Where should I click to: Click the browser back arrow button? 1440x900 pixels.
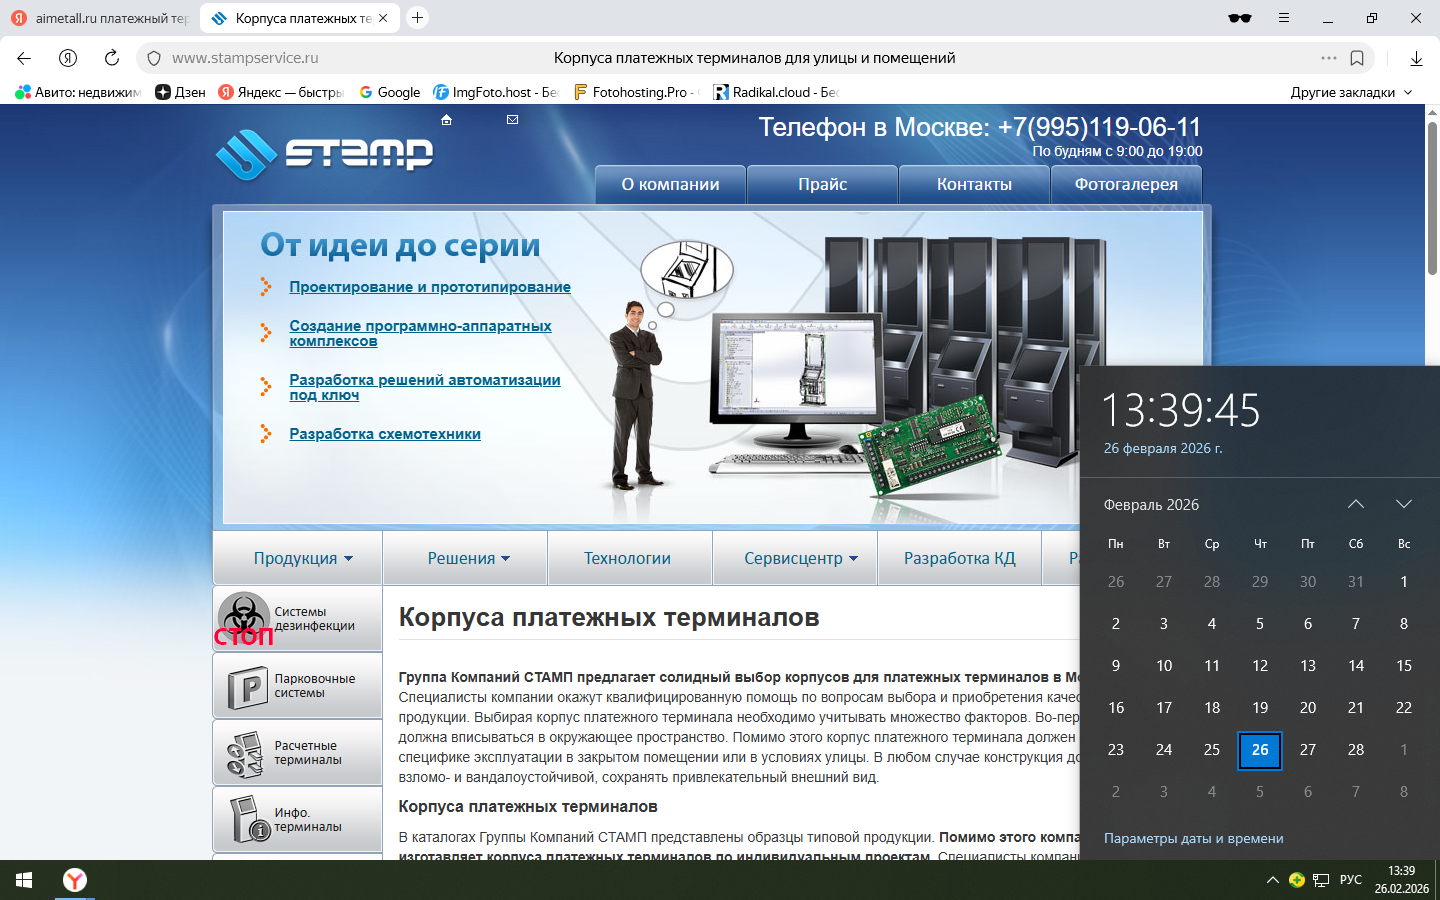point(24,58)
